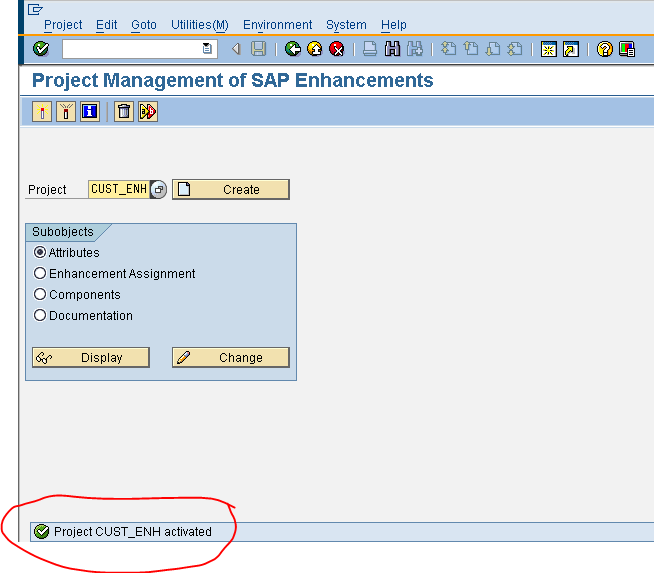The width and height of the screenshot is (654, 573).
Task: Select the Enhancement Assignment radio button
Action: point(40,274)
